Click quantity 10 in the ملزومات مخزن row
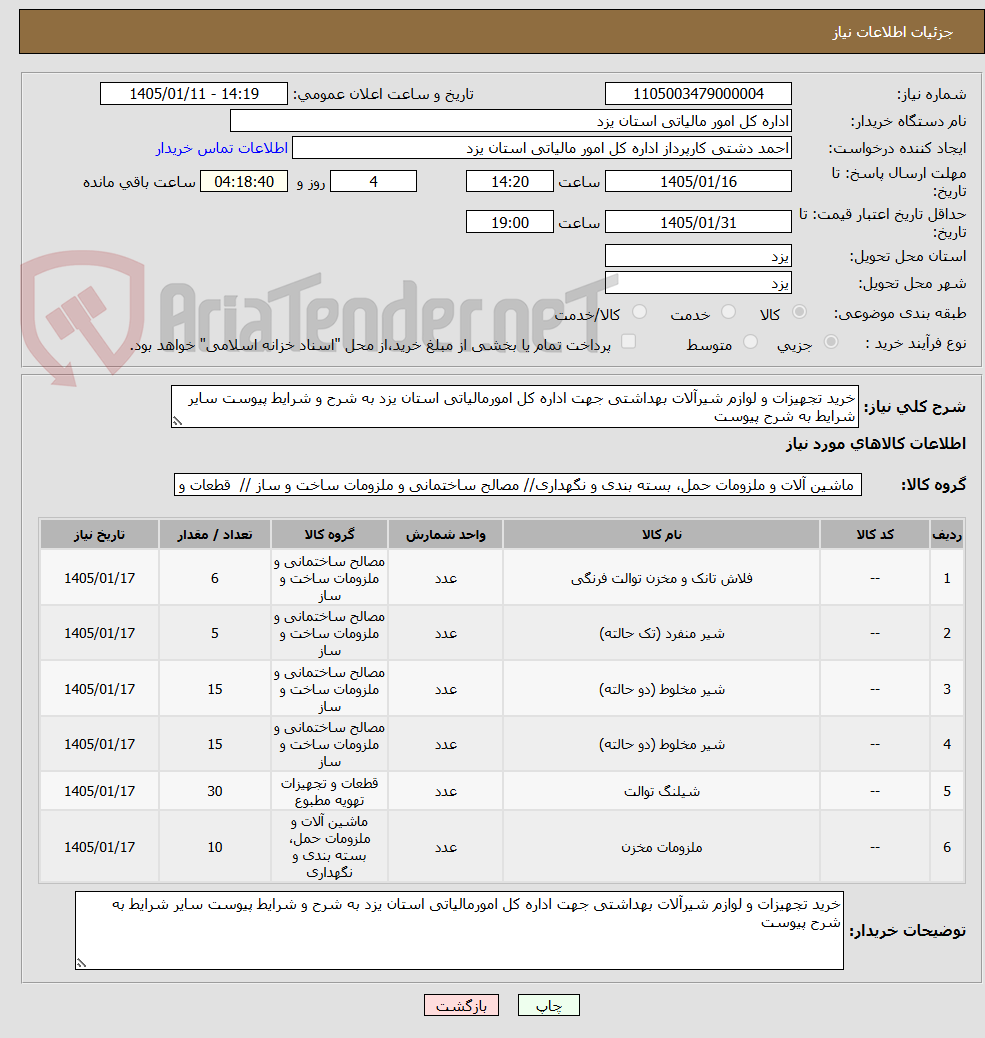985x1038 pixels. [x=214, y=847]
